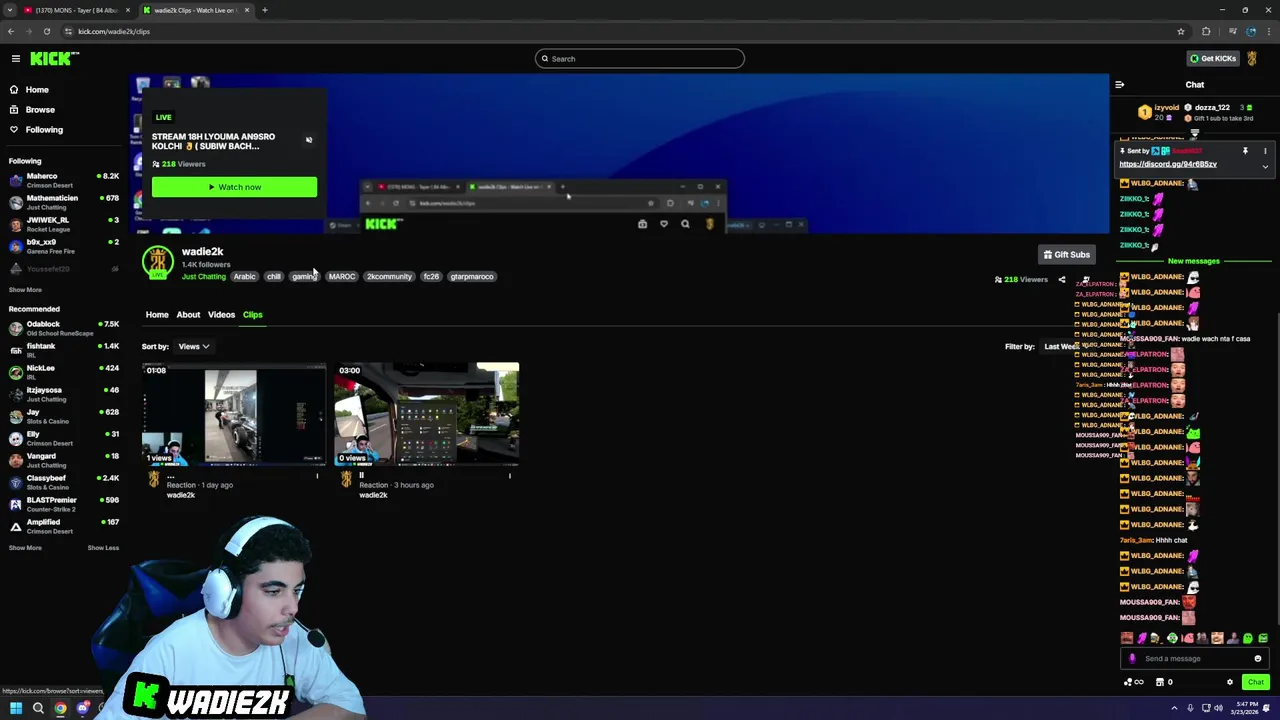Image resolution: width=1280 pixels, height=720 pixels.
Task: Open the Home icon in sidebar
Action: [x=14, y=90]
